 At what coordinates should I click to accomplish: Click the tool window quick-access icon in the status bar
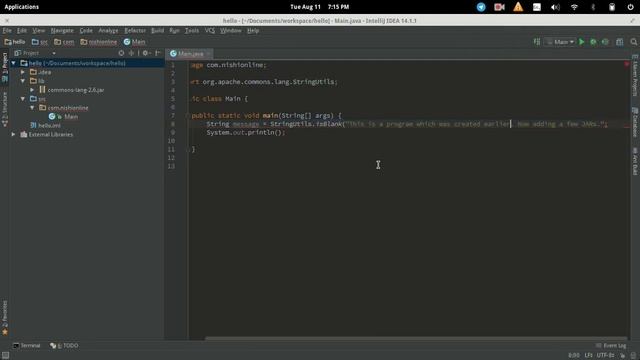(5, 355)
